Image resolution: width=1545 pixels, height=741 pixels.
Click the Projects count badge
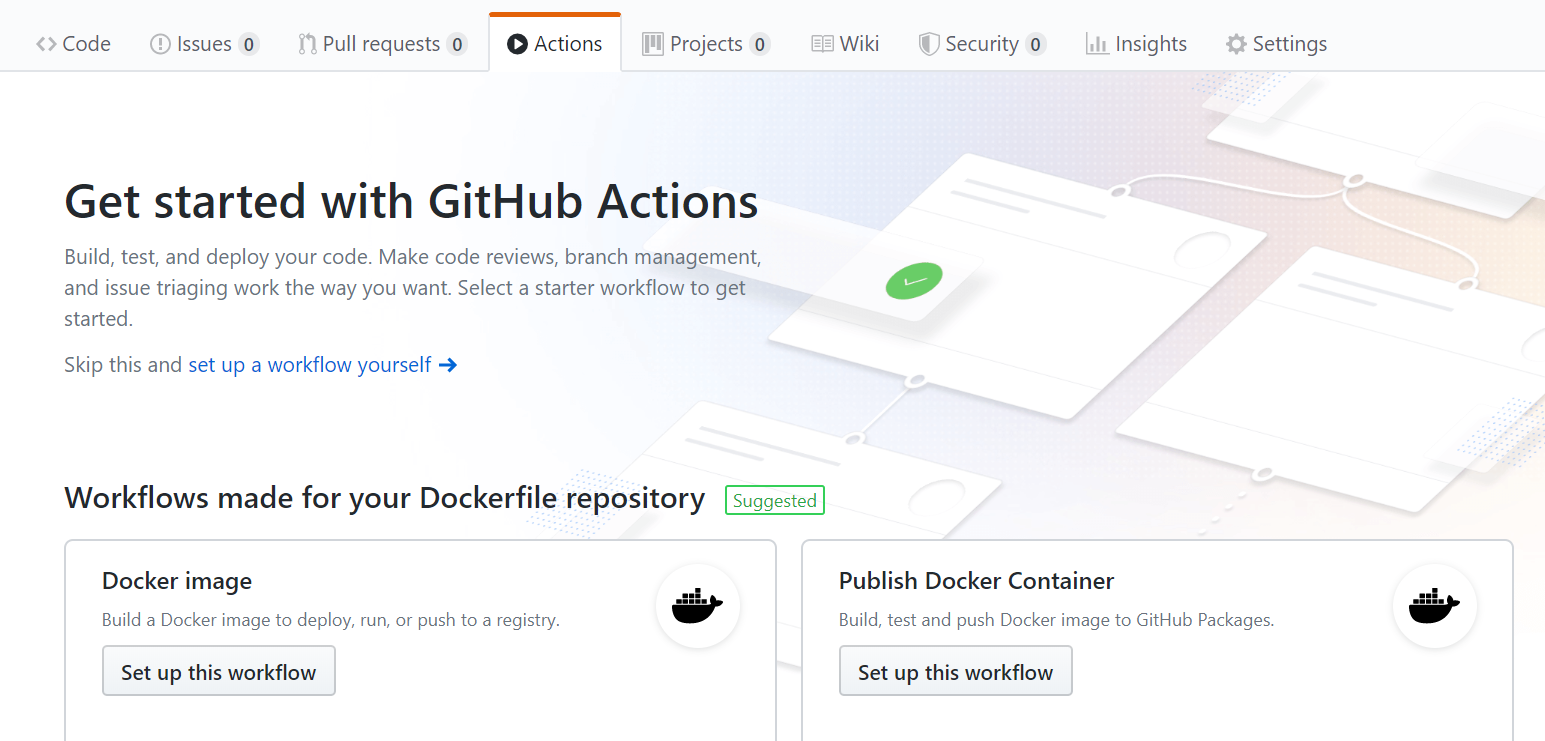pos(760,44)
